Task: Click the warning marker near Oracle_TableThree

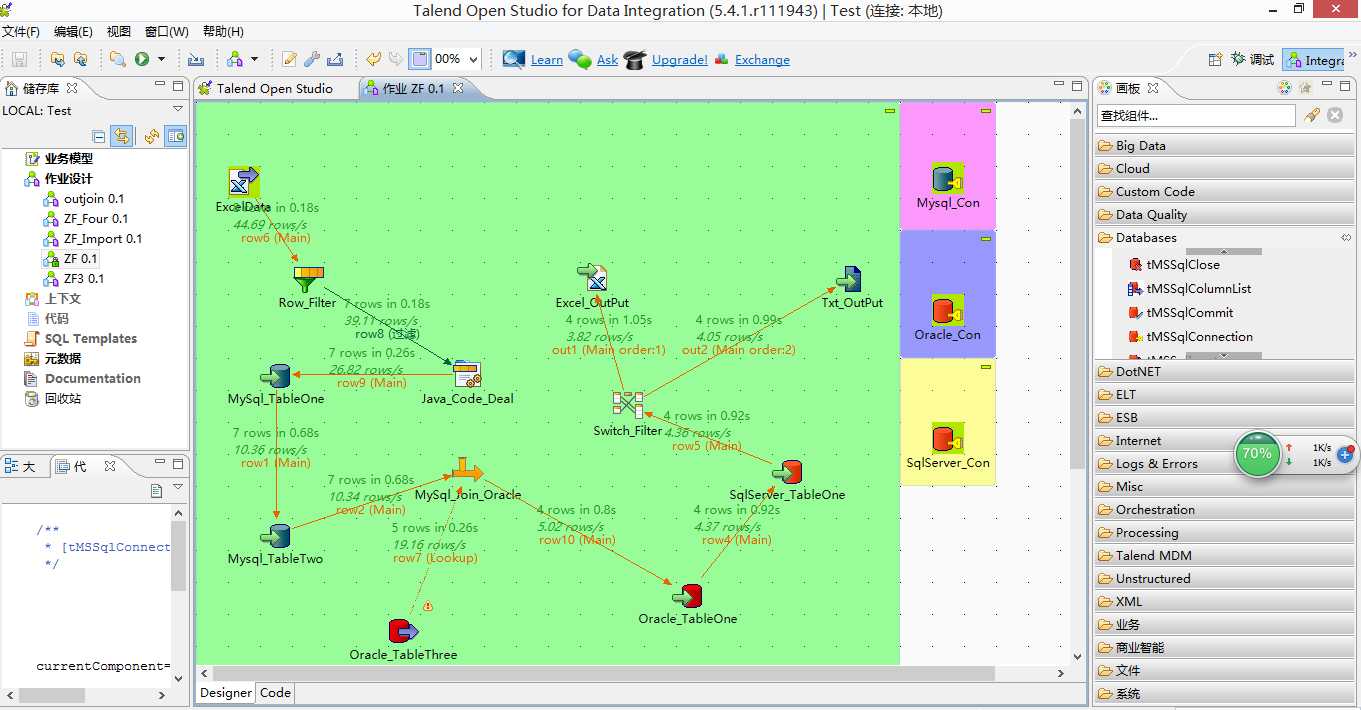Action: point(428,606)
